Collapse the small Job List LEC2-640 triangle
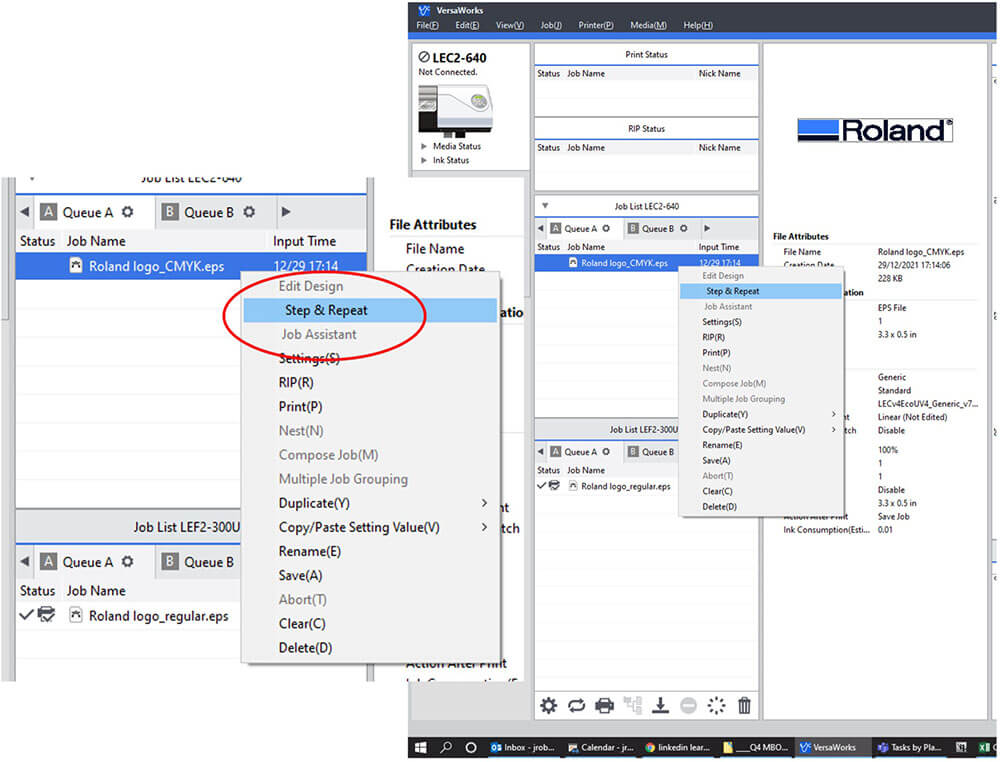The height and width of the screenshot is (762, 1000). 545,205
